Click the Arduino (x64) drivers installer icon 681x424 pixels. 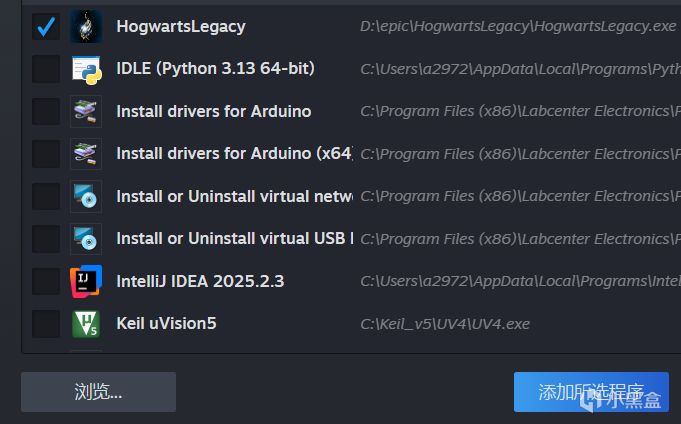click(x=86, y=154)
